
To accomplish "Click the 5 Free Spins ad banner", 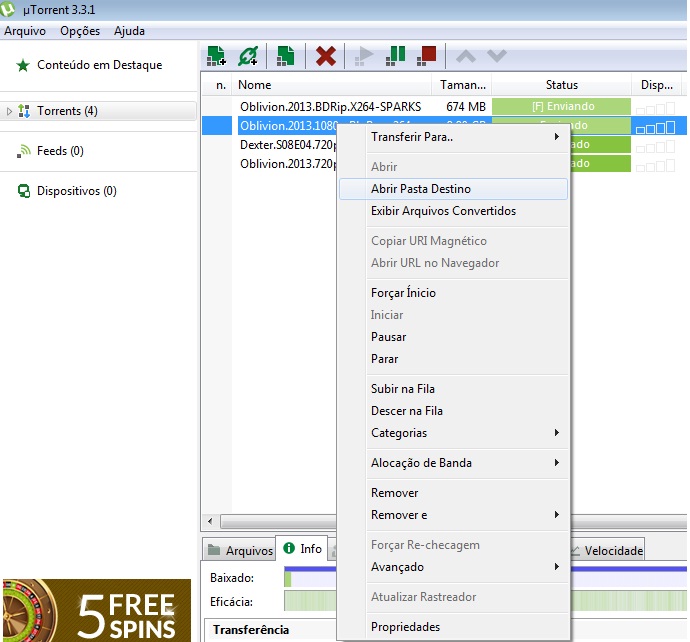I will (x=96, y=610).
